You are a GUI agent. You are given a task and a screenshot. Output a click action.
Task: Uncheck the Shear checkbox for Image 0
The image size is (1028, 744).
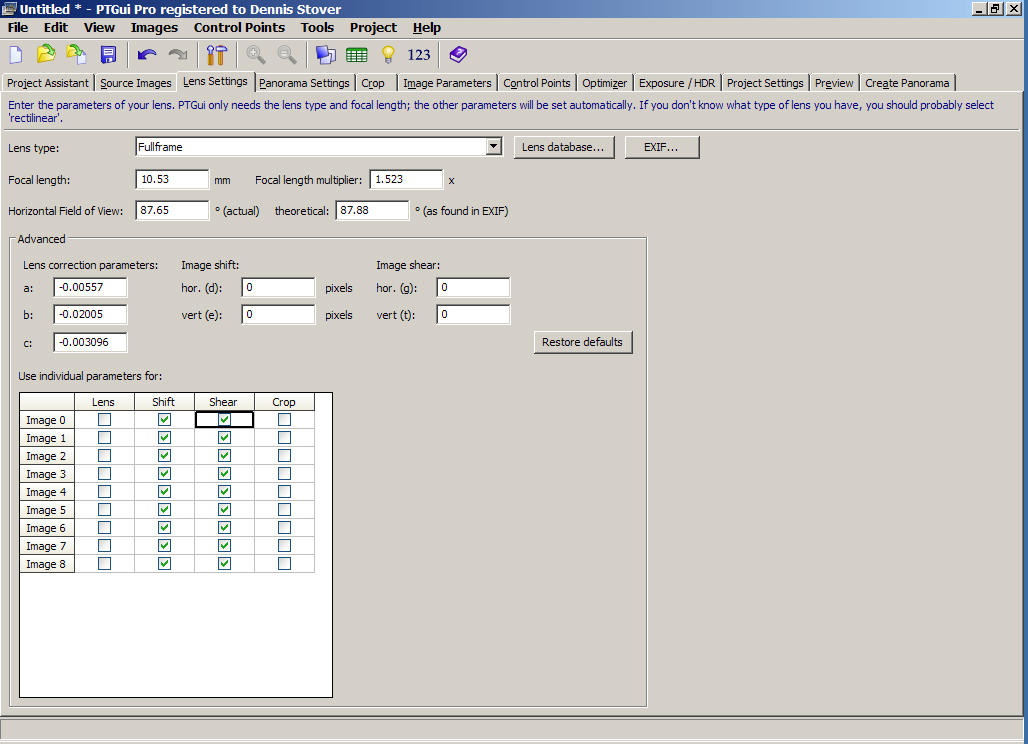click(x=224, y=420)
